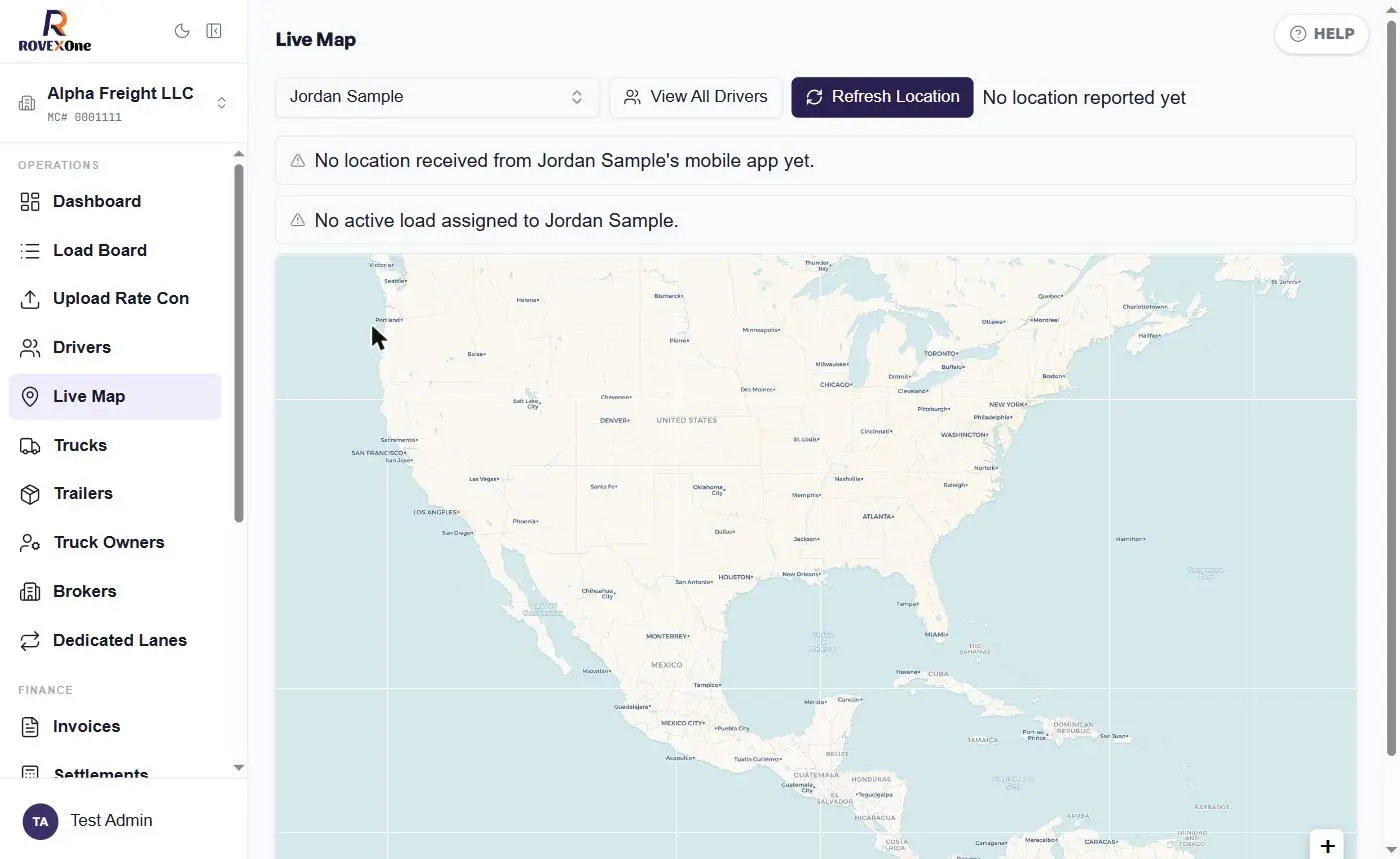
Task: Click the building icon beside Alpha Freight LLC
Action: (x=27, y=103)
